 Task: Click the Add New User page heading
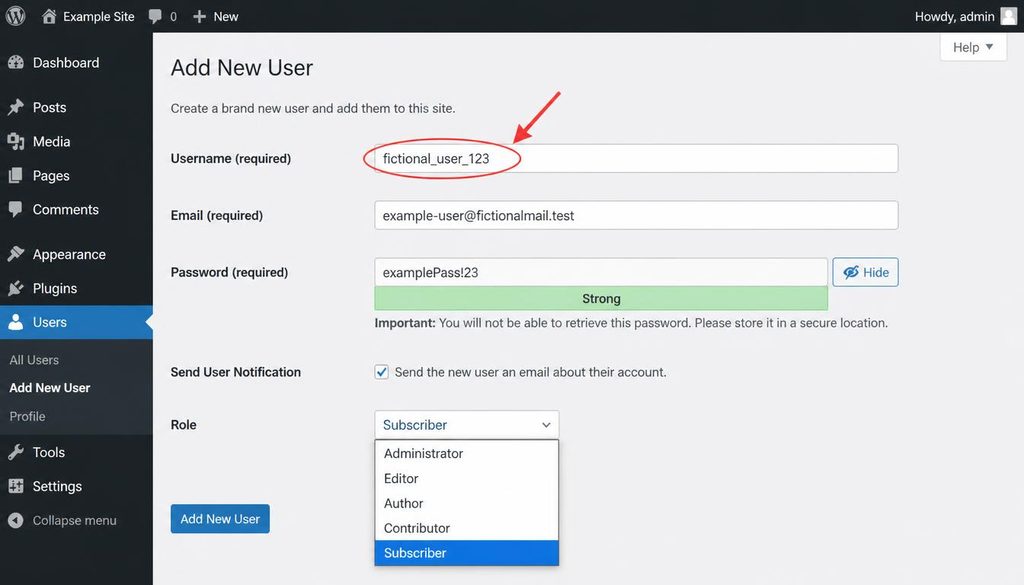click(242, 68)
